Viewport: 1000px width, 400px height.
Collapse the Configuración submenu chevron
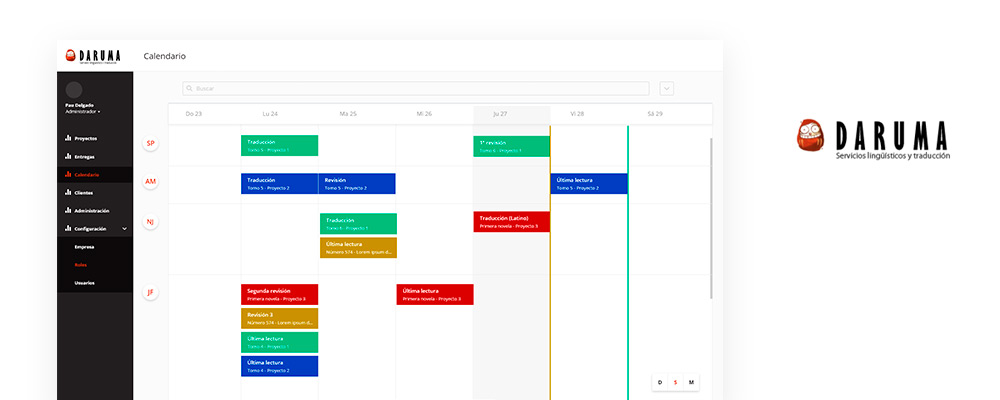pos(124,229)
